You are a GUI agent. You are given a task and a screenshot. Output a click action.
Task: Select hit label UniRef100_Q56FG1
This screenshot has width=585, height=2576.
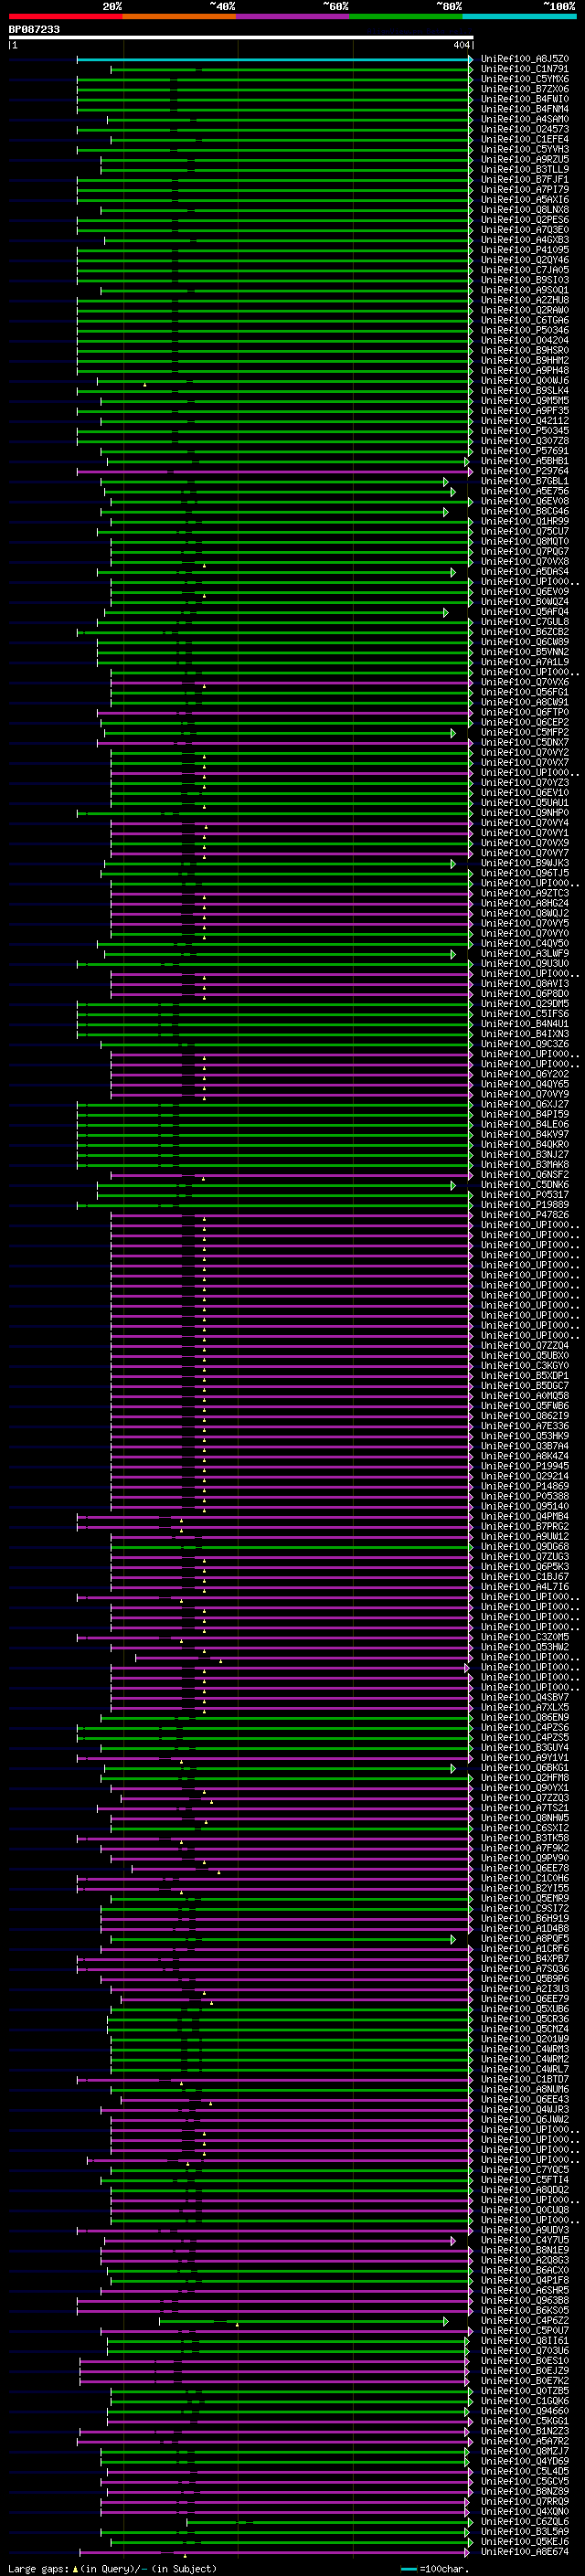tap(525, 692)
